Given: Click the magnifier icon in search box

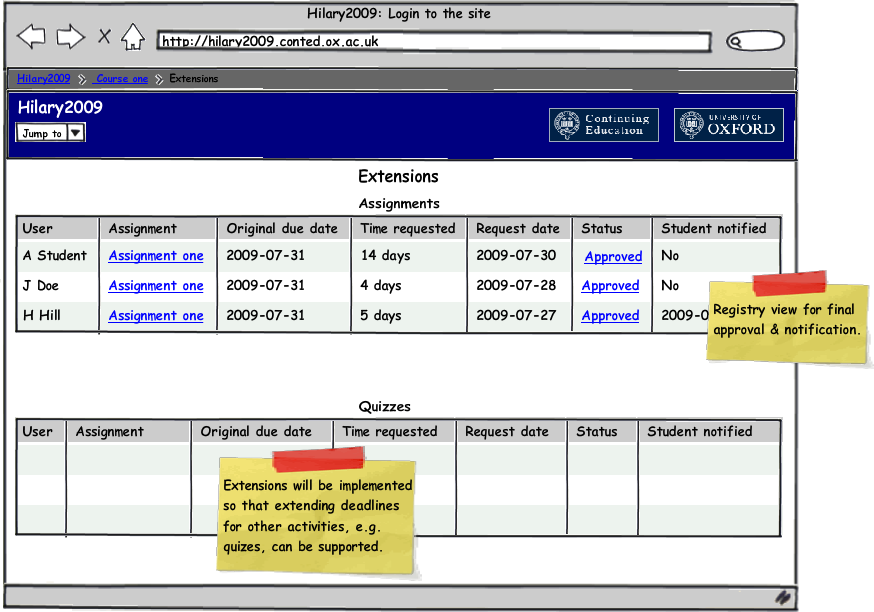Looking at the screenshot, I should [x=736, y=41].
